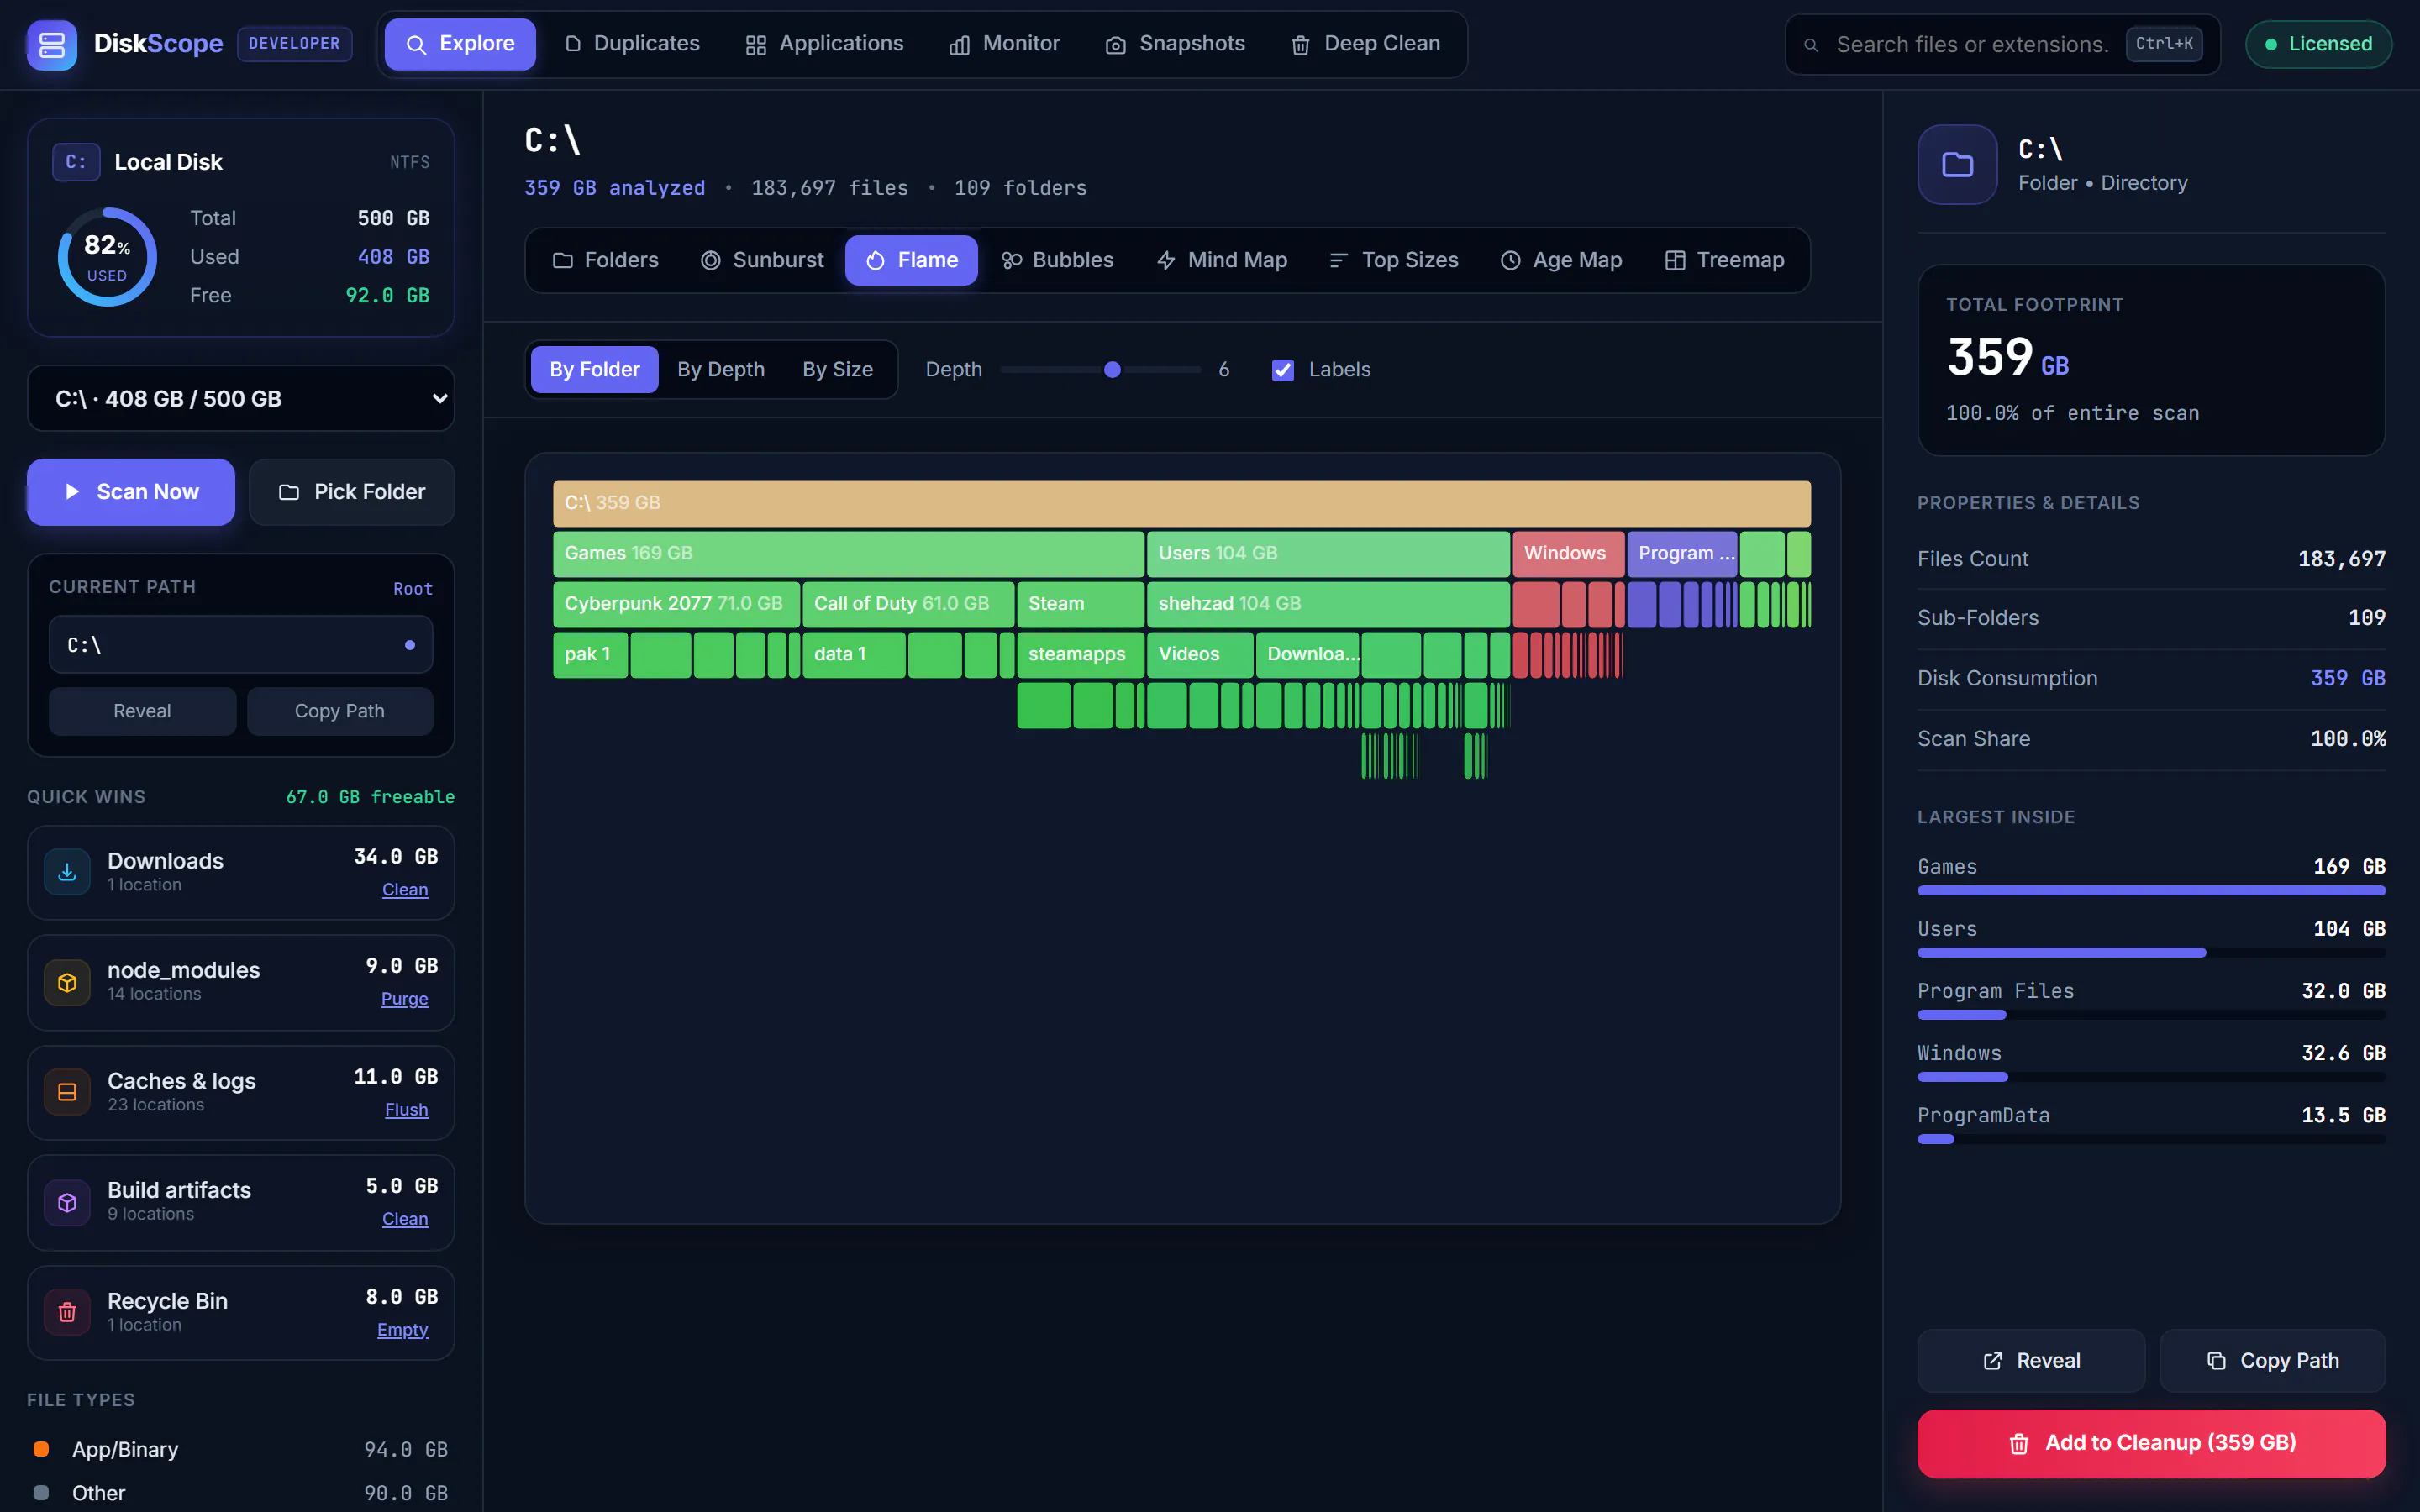The width and height of the screenshot is (2420, 1512).
Task: Click the DEVELOPER edition badge
Action: click(x=294, y=44)
